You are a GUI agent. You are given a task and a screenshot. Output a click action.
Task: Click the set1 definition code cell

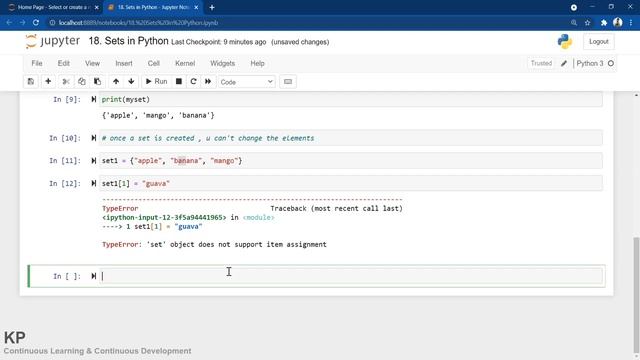click(x=351, y=161)
